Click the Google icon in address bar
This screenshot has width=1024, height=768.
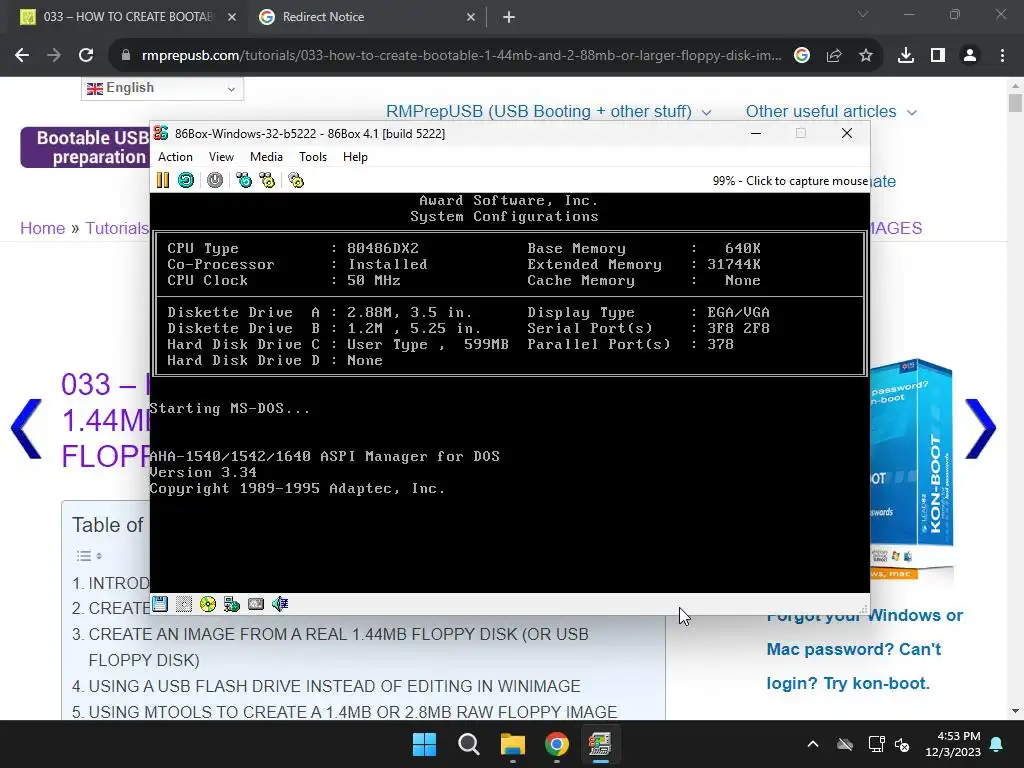point(802,56)
